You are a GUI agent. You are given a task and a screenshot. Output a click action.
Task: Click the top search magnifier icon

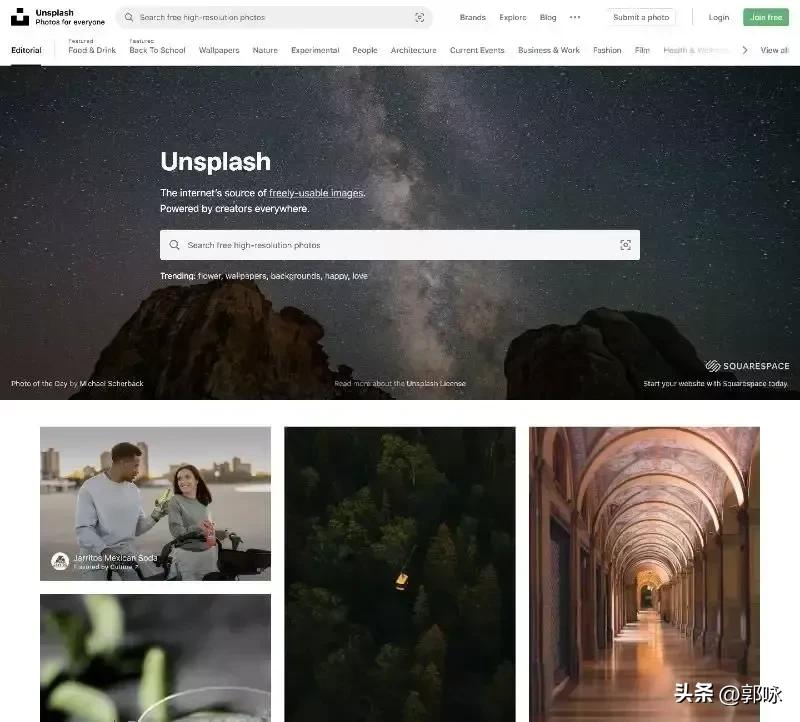[x=129, y=17]
